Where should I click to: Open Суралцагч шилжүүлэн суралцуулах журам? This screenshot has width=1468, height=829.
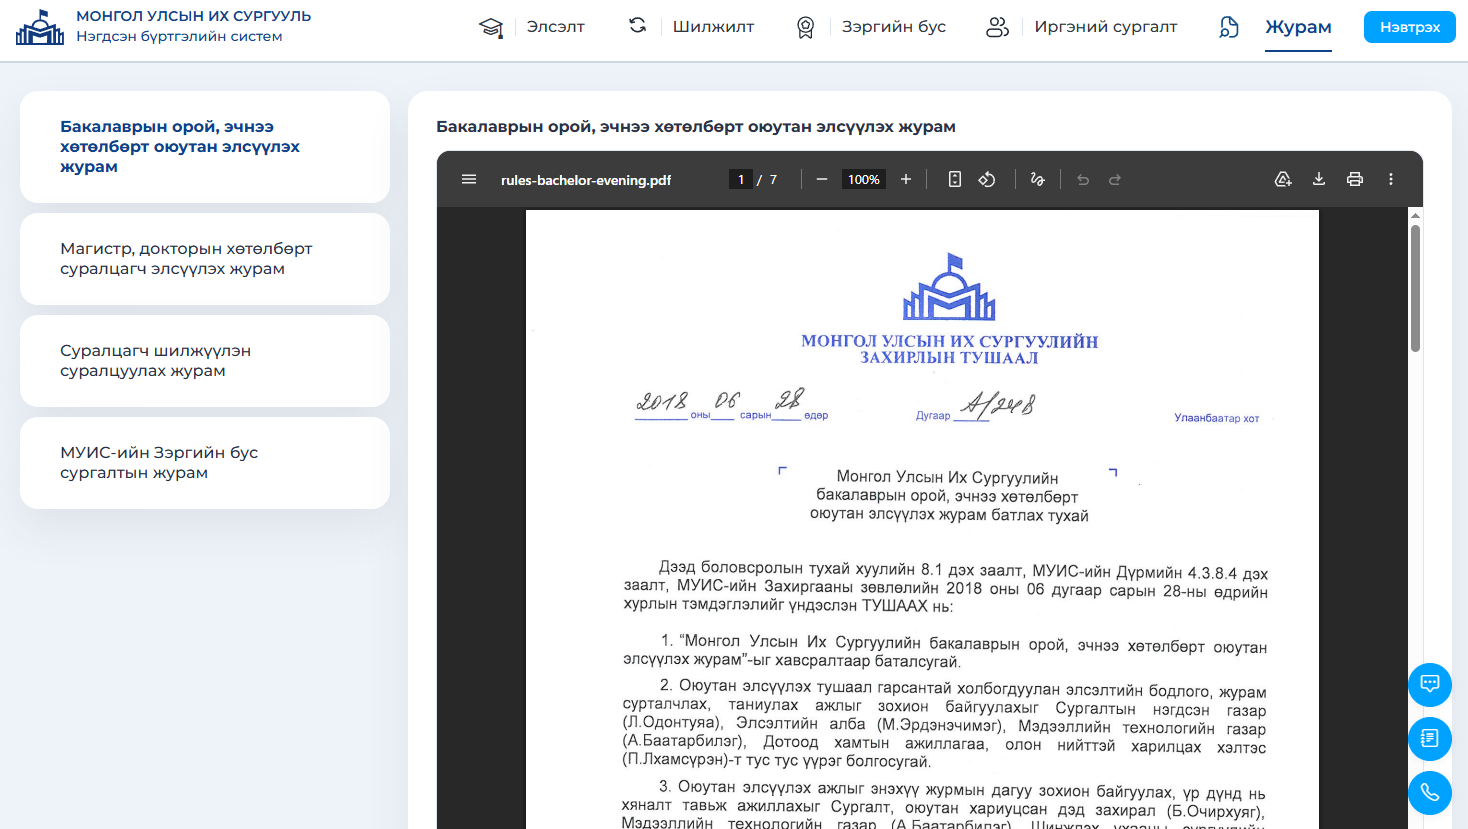pyautogui.click(x=205, y=361)
